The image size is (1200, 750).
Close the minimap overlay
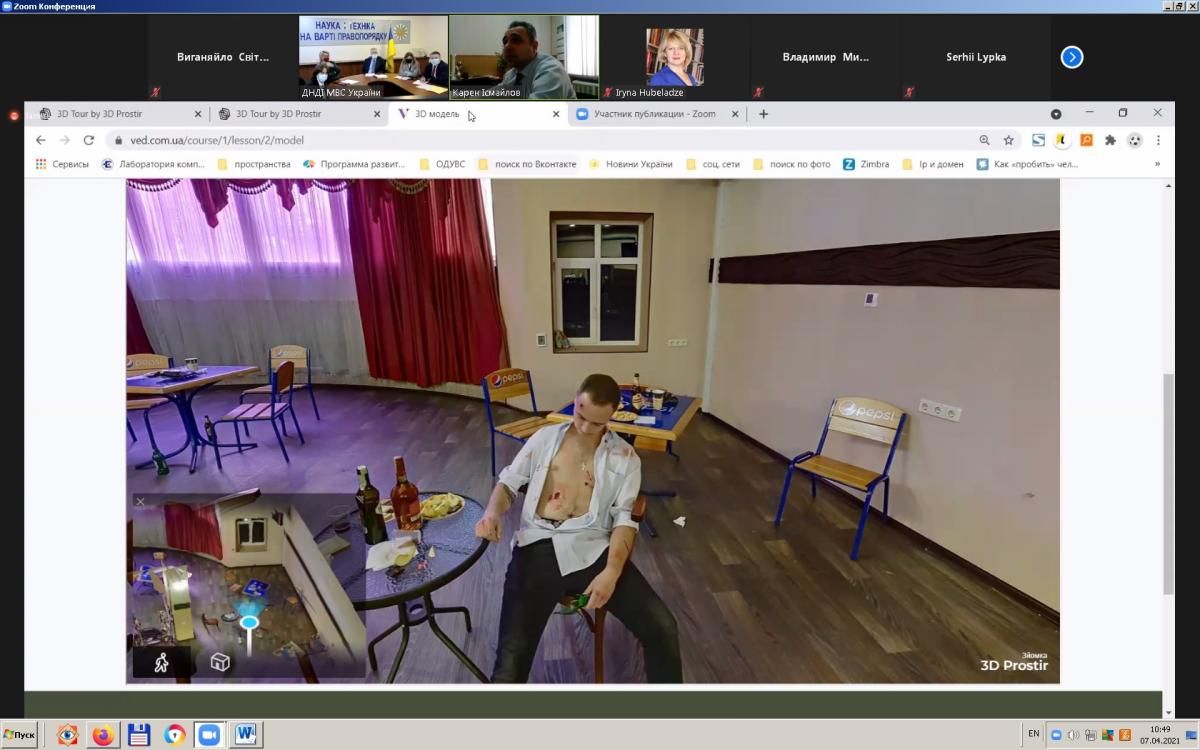pos(141,502)
